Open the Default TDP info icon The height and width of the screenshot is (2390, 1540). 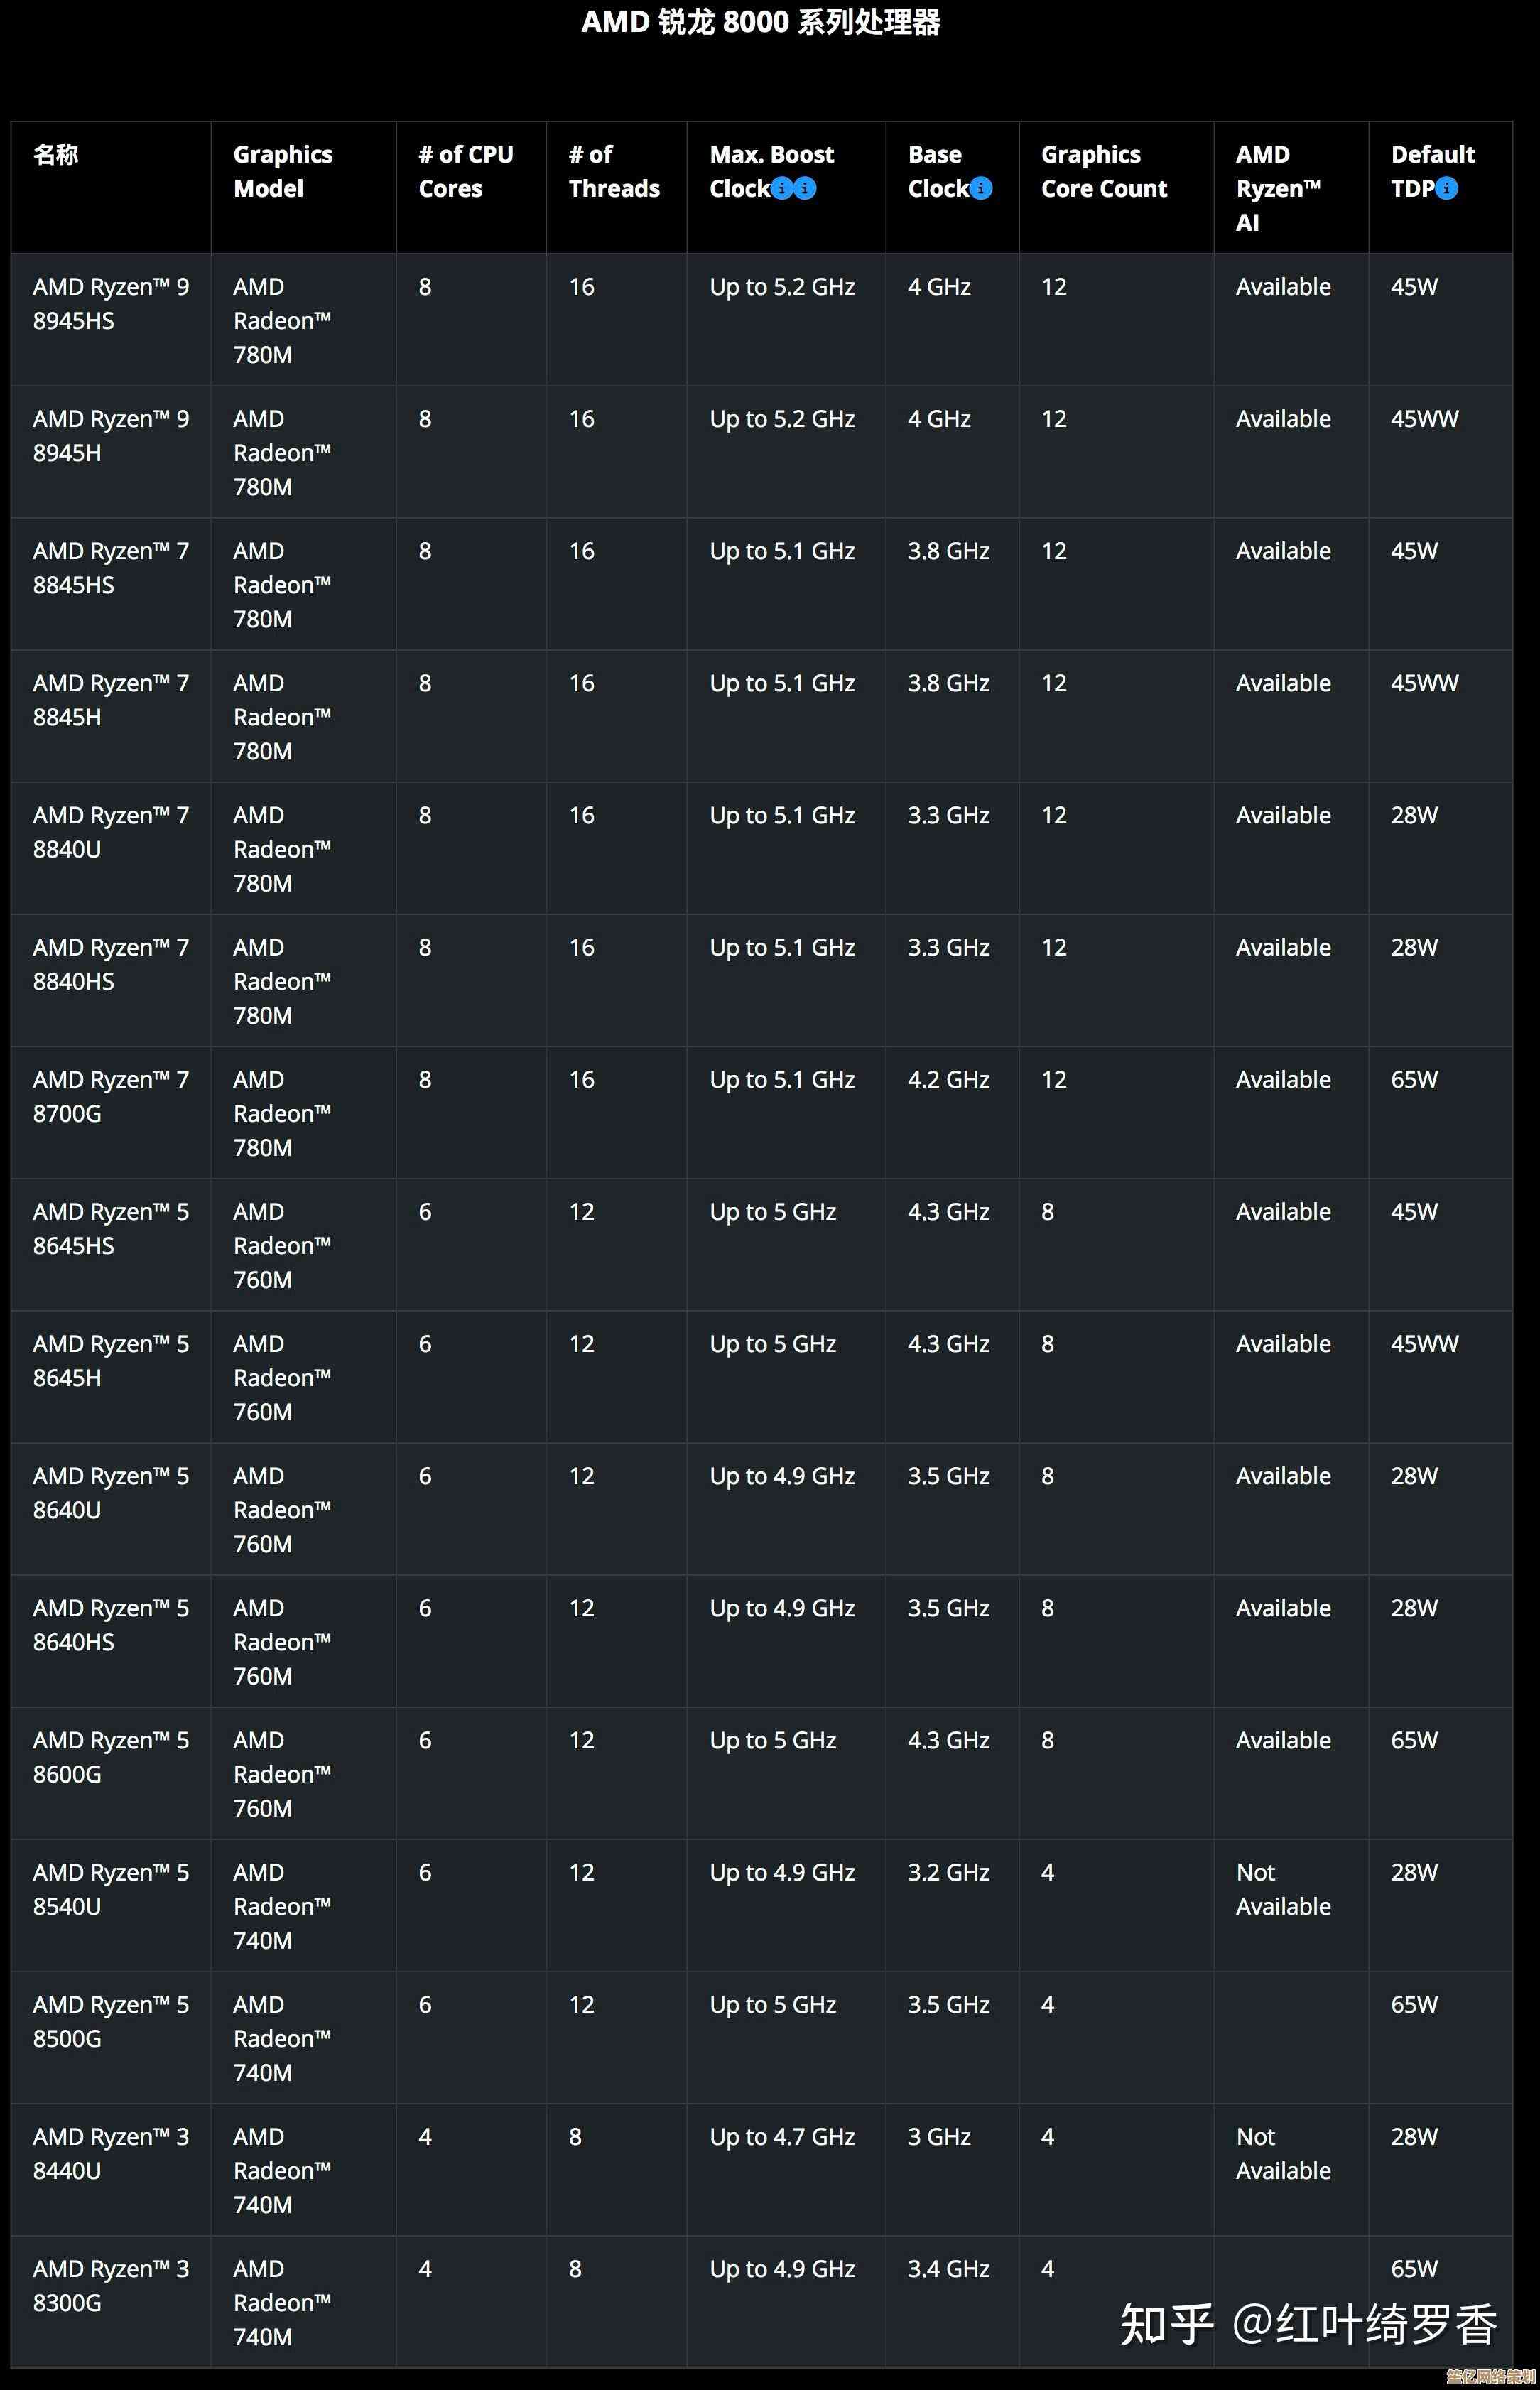coord(1446,188)
